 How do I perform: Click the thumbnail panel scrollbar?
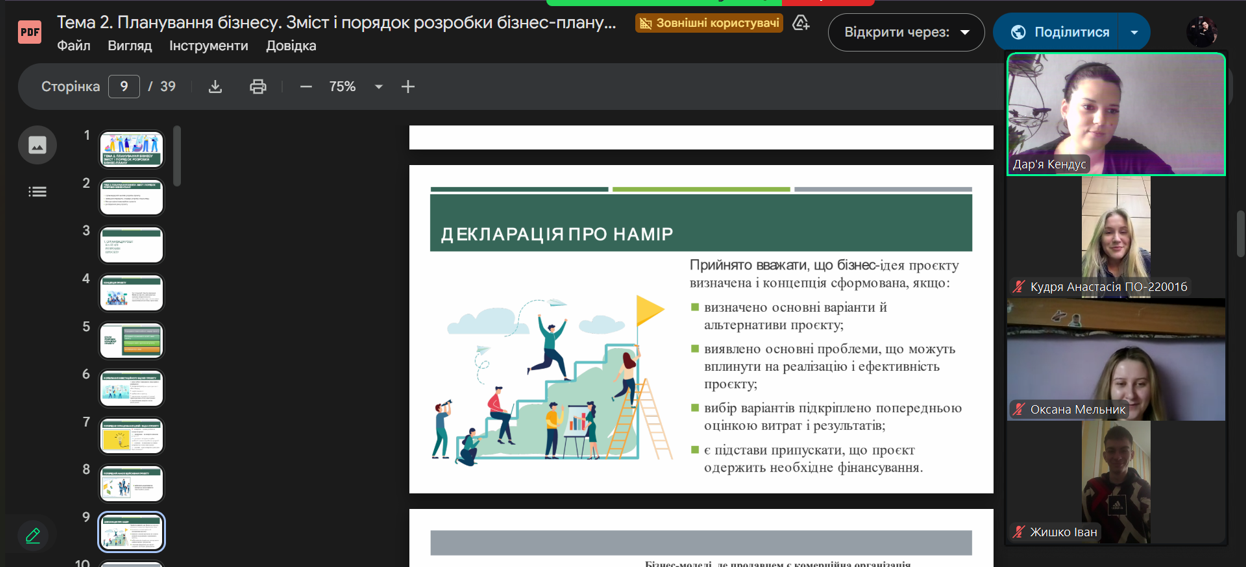tap(177, 156)
